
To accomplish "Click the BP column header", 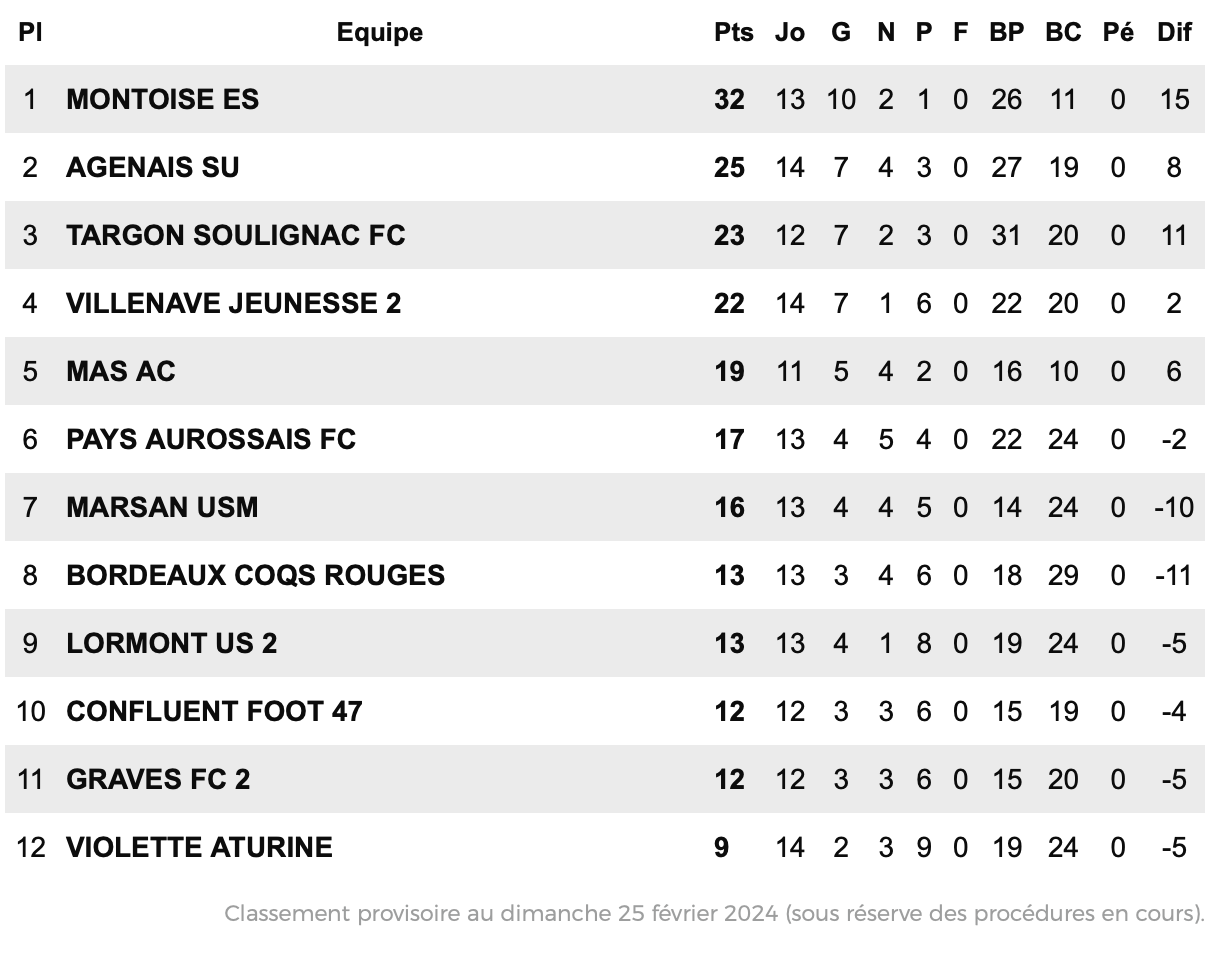I will click(x=1007, y=32).
